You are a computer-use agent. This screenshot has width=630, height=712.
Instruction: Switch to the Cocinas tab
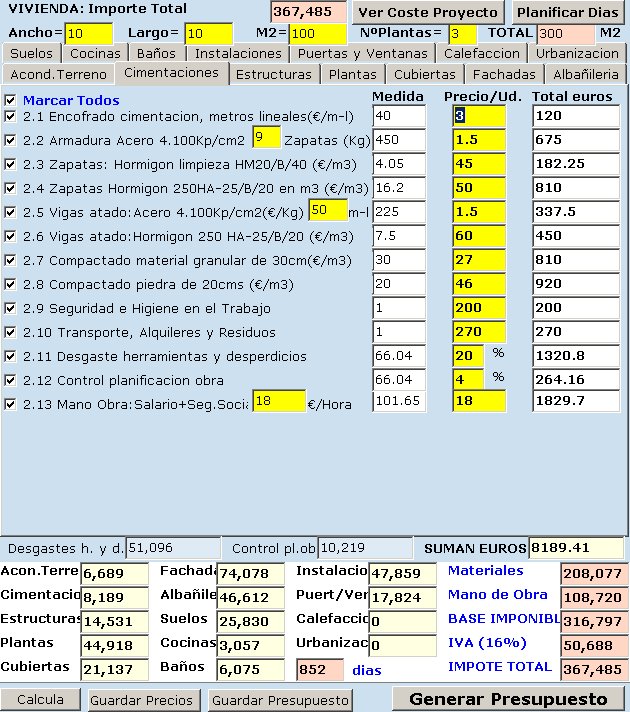click(95, 54)
